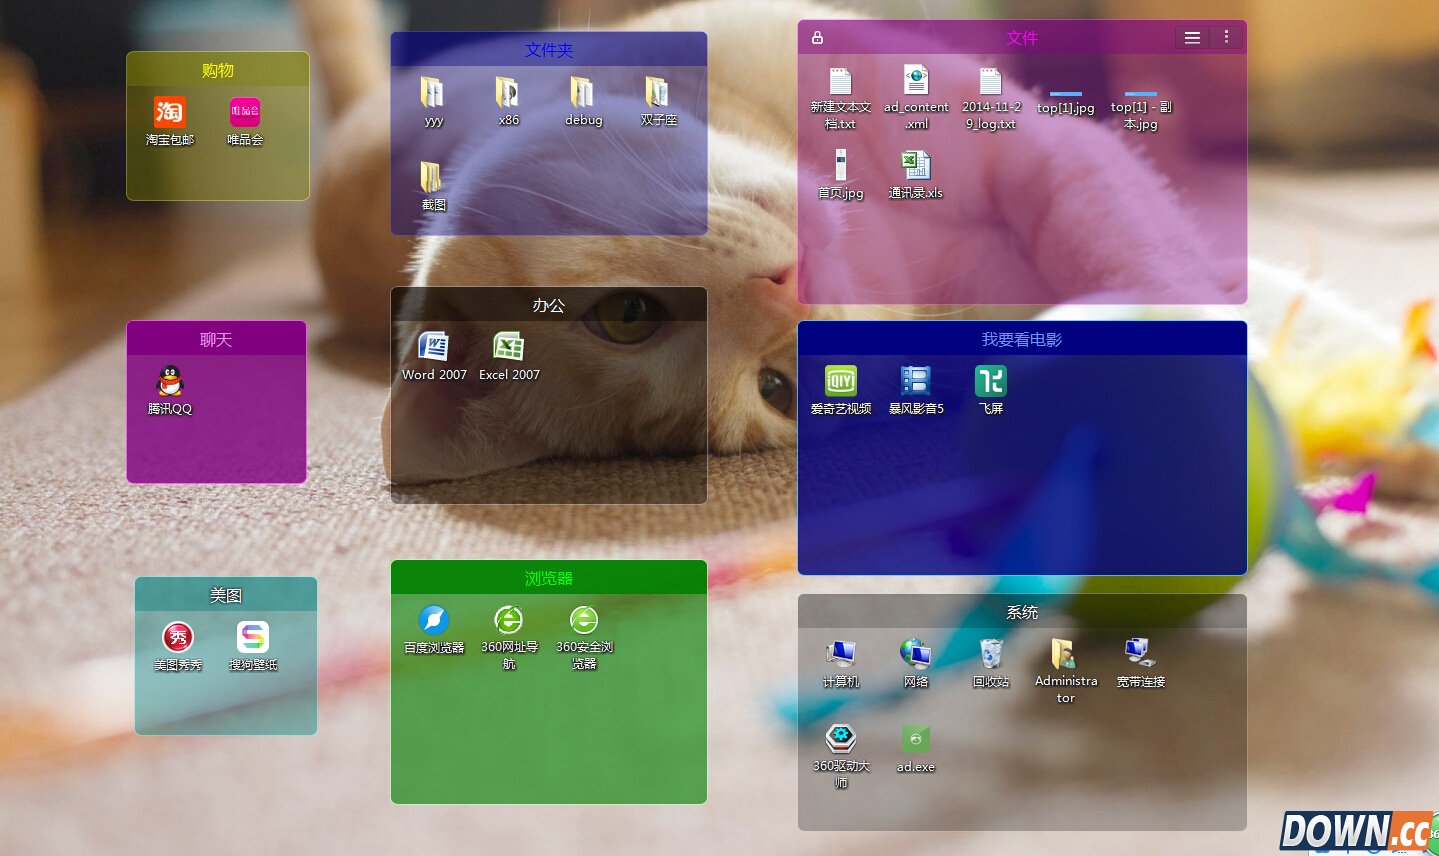This screenshot has height=856, width=1439.
Task: Open Word 2007 in 办公 group
Action: [434, 347]
